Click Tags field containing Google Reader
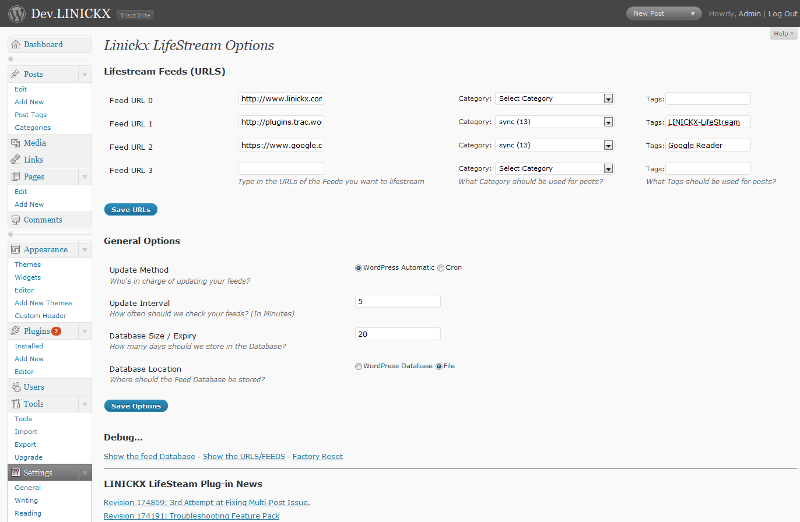The width and height of the screenshot is (800, 522). pos(708,145)
